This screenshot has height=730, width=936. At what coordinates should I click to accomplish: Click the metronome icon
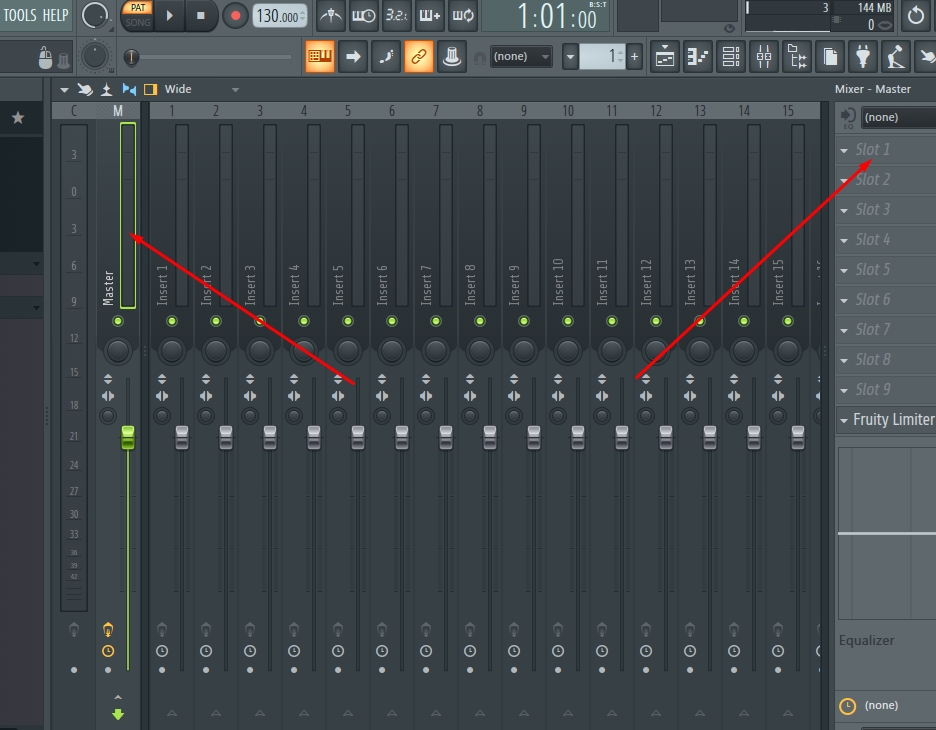(x=331, y=16)
